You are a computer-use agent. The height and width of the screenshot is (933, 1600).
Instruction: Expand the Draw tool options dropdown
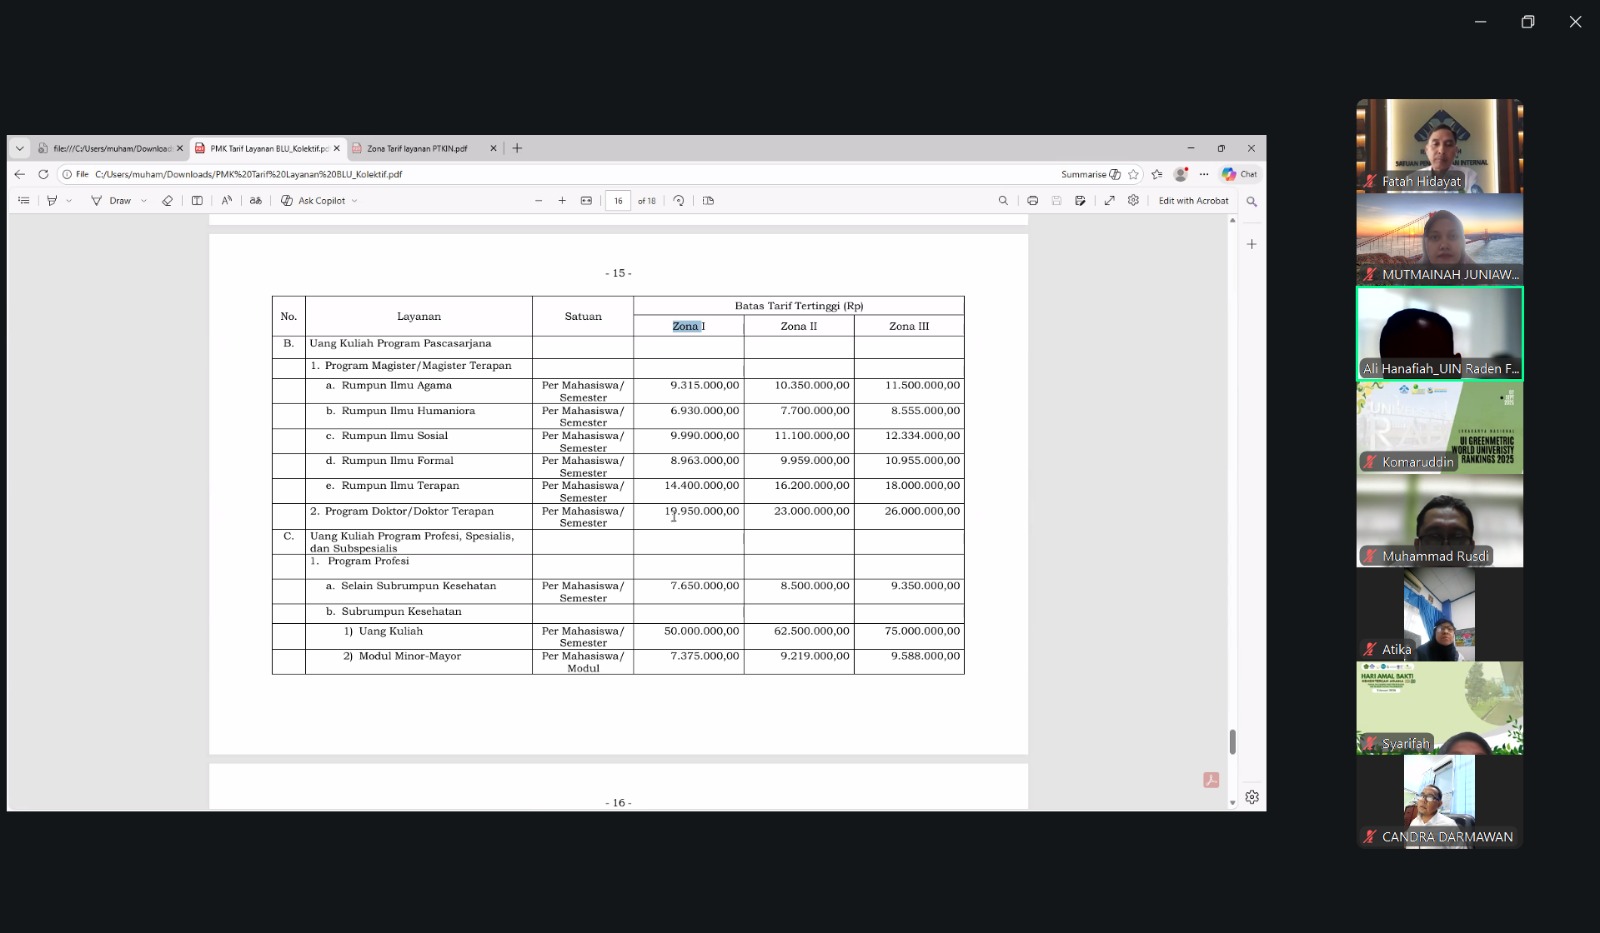(144, 201)
